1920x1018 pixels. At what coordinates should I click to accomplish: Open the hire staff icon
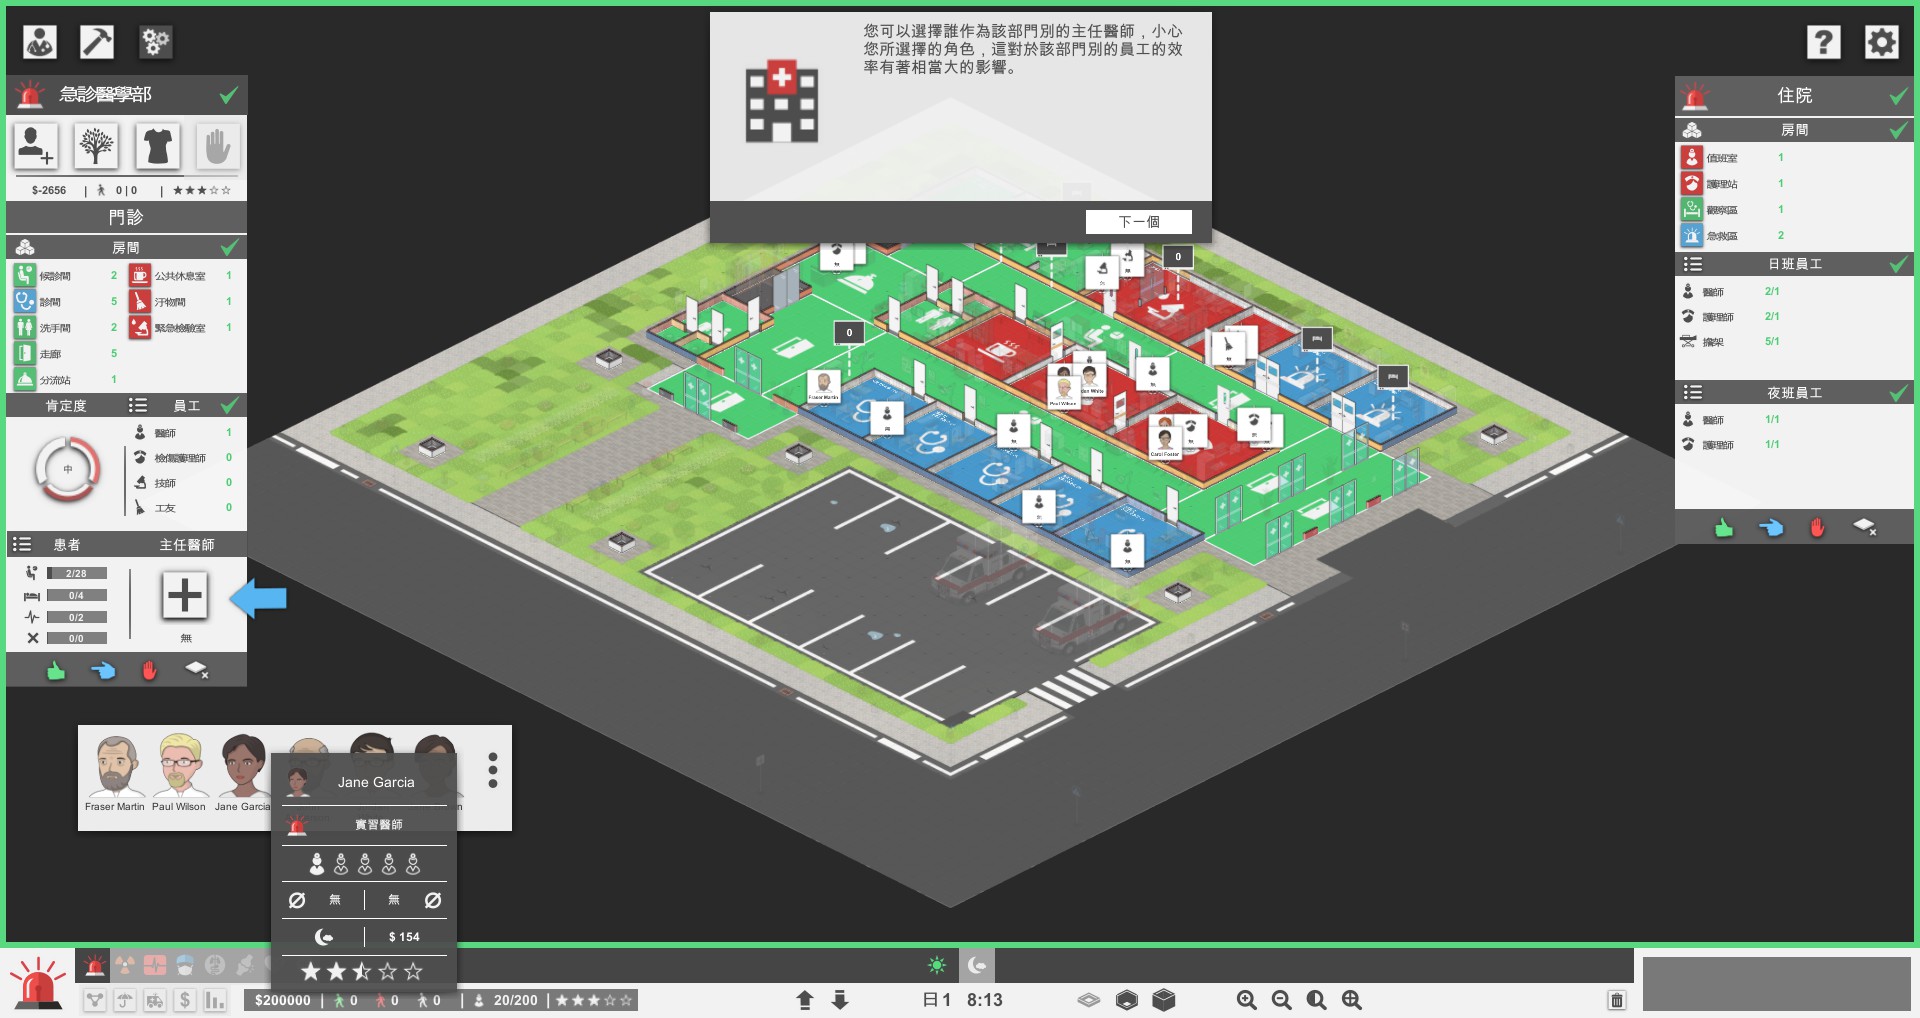pyautogui.click(x=35, y=146)
